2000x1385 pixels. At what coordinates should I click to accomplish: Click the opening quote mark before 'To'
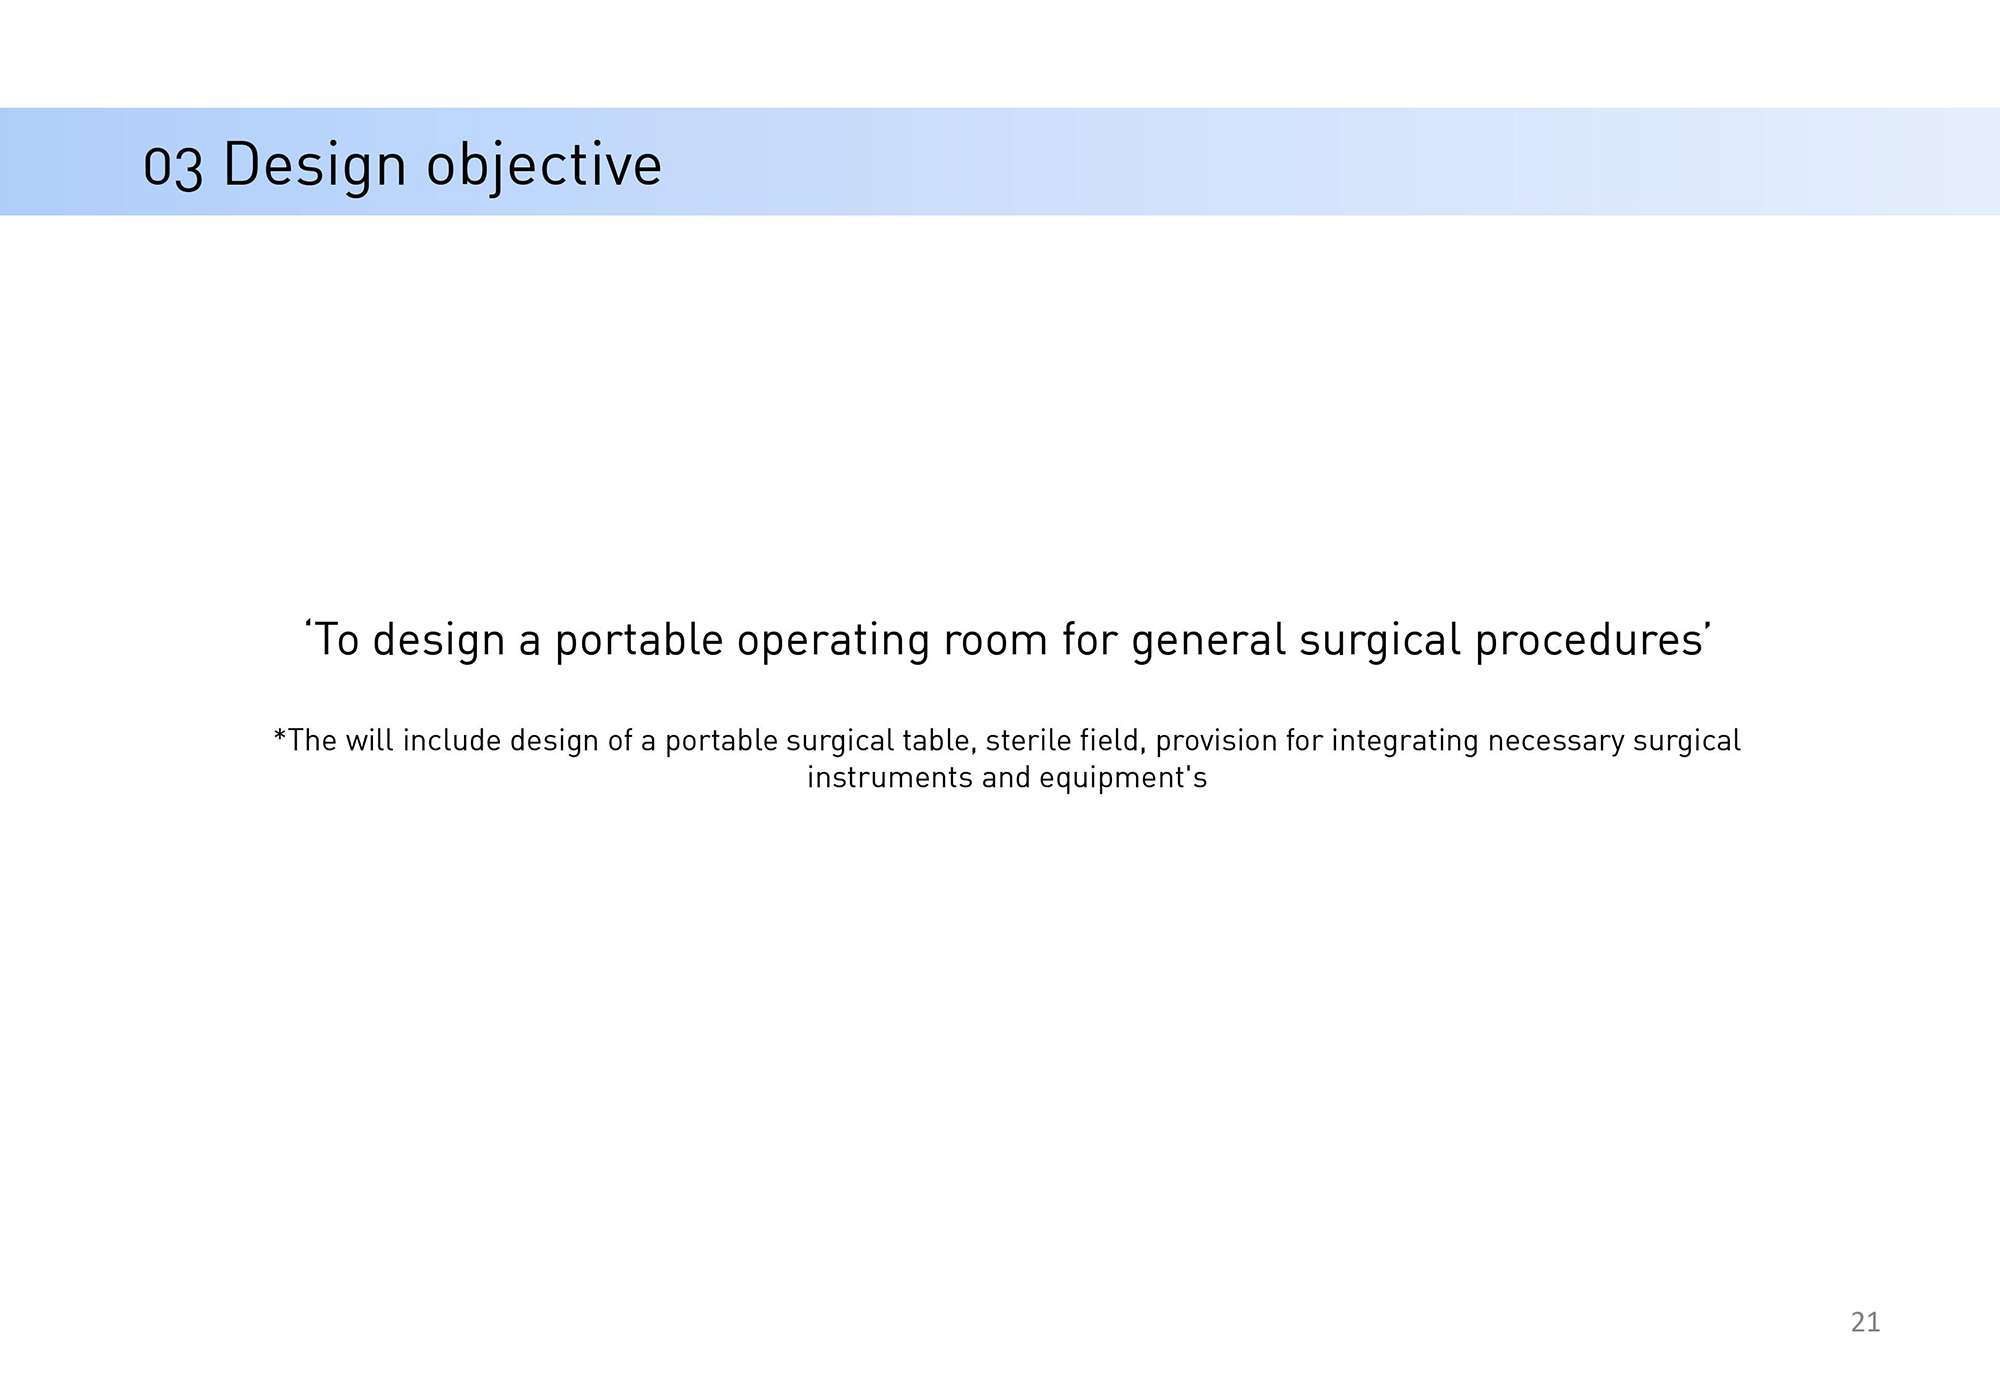tap(309, 627)
